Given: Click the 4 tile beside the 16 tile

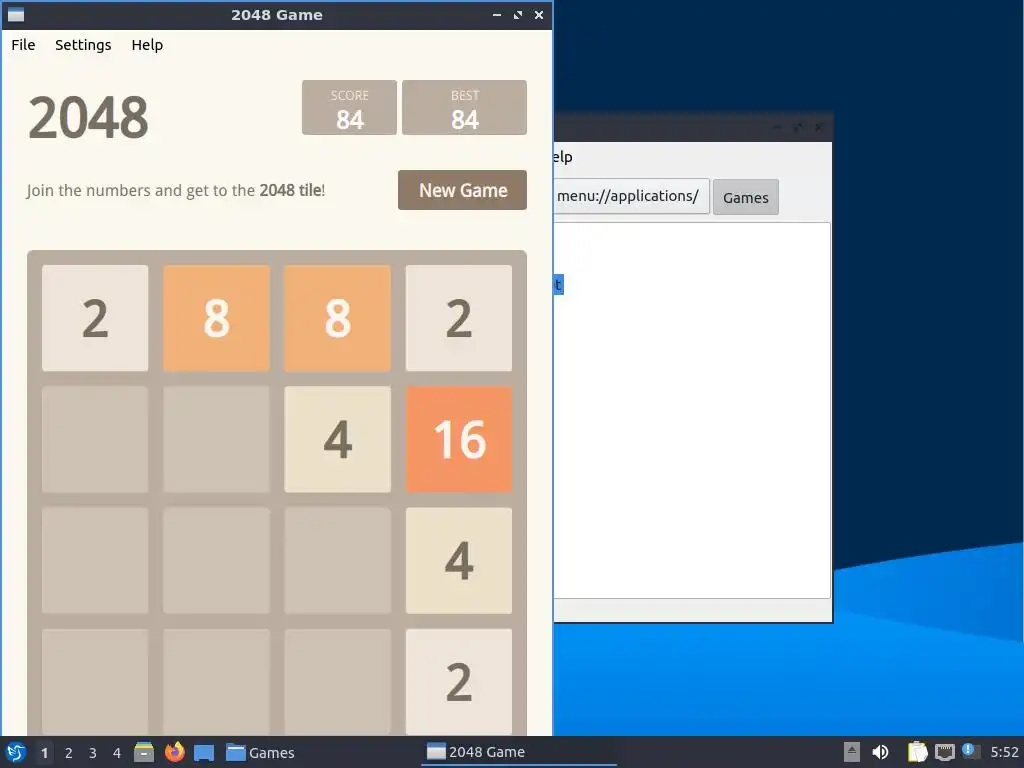Looking at the screenshot, I should [x=338, y=440].
